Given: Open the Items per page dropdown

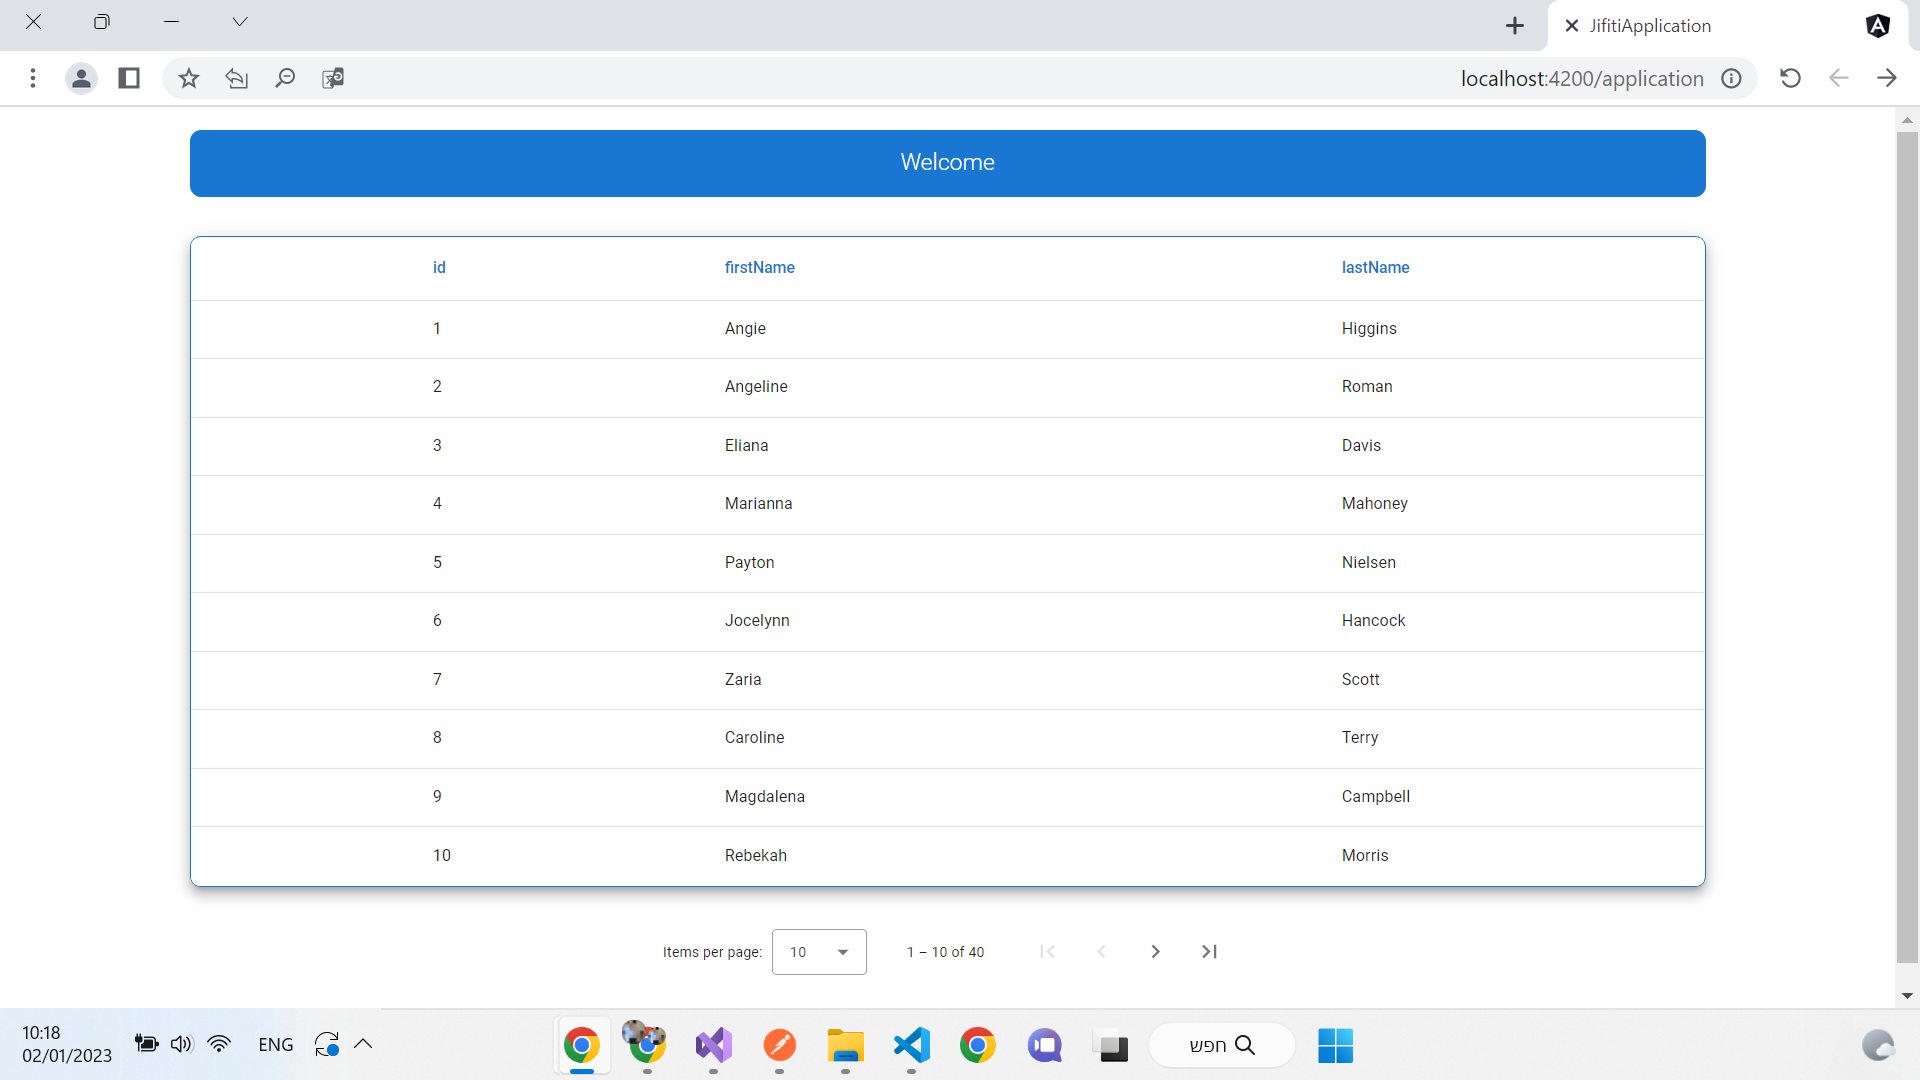Looking at the screenshot, I should coord(818,951).
